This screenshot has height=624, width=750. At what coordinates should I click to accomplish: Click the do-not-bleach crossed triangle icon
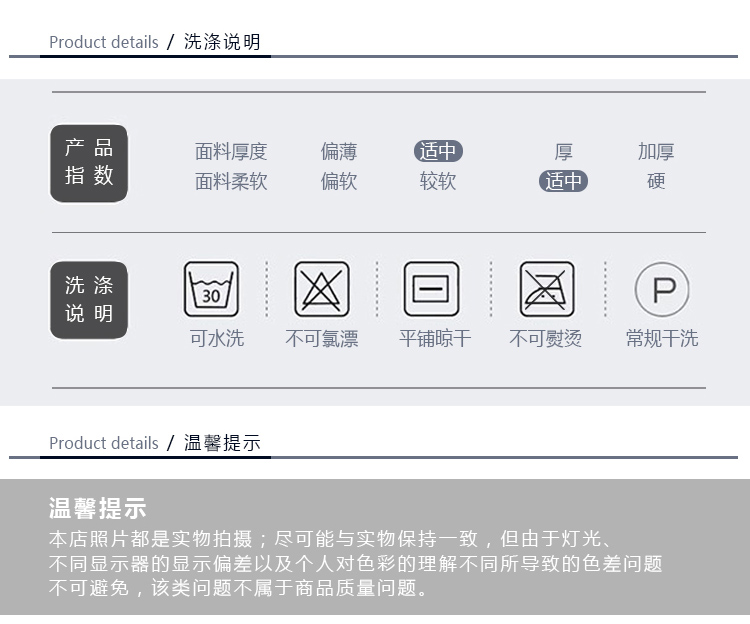pos(322,289)
